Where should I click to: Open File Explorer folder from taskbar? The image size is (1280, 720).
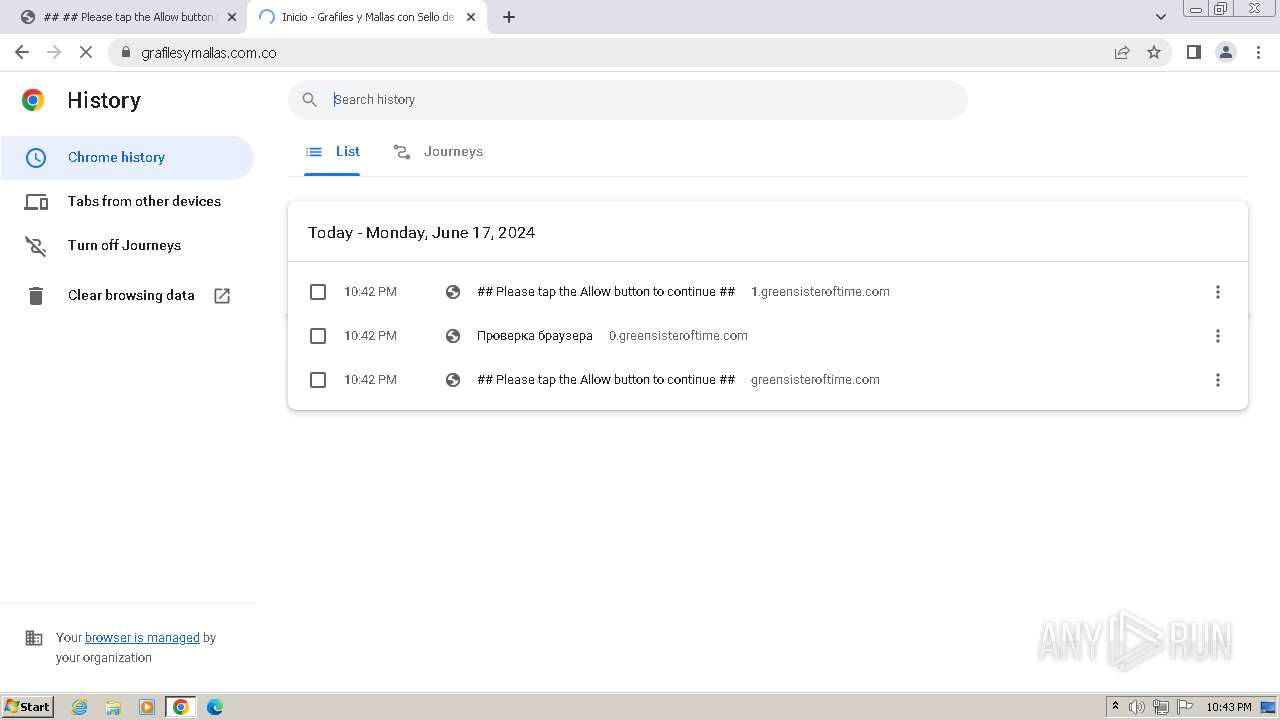point(113,707)
